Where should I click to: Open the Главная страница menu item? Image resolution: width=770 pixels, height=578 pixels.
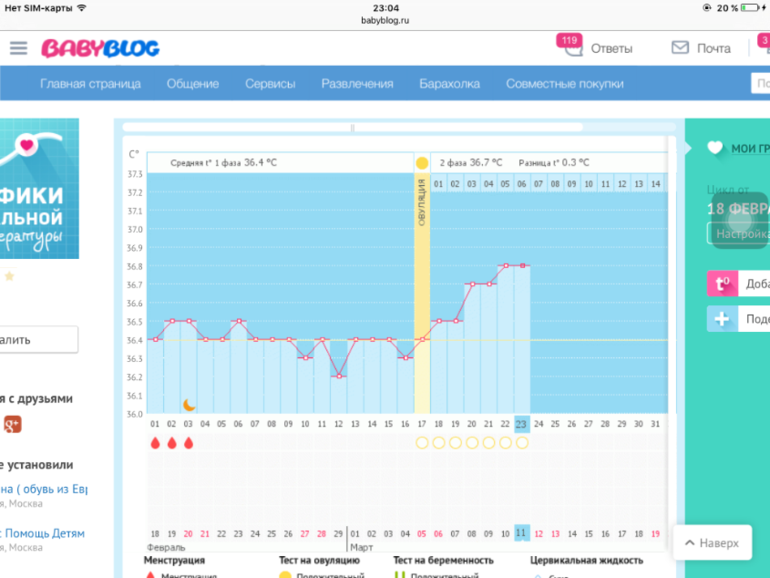(x=90, y=84)
